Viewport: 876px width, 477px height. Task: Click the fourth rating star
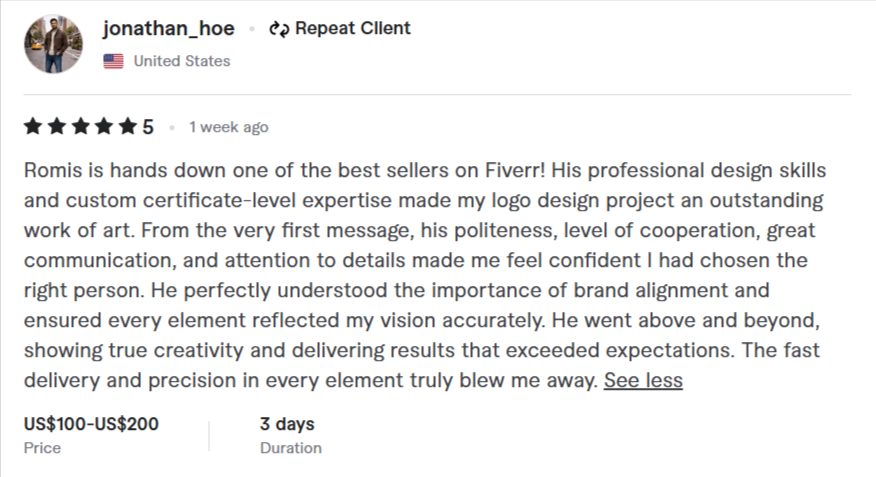coord(104,127)
